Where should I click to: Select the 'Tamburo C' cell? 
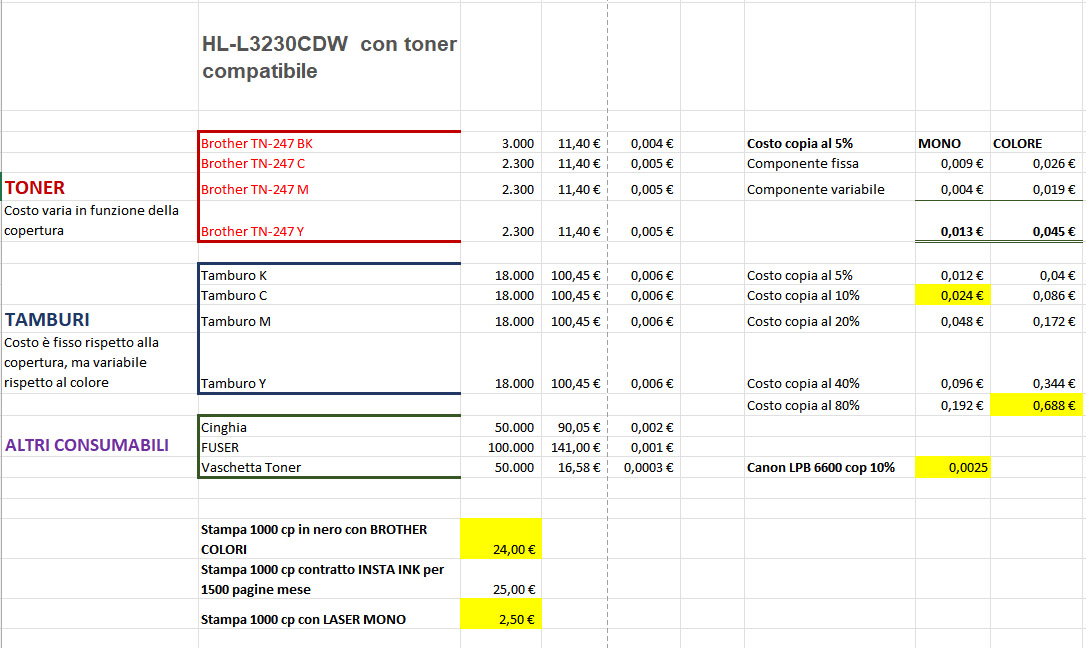329,295
